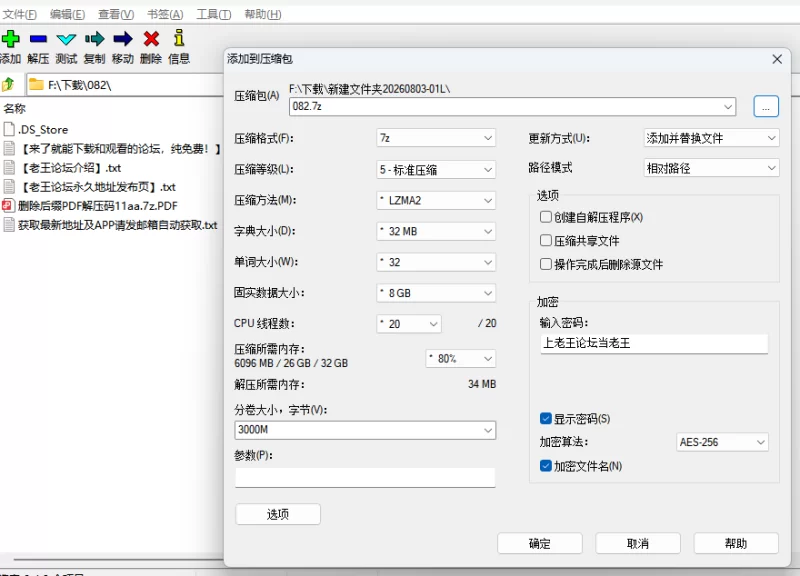Click the 取消 button
The height and width of the screenshot is (576, 800).
tap(638, 543)
